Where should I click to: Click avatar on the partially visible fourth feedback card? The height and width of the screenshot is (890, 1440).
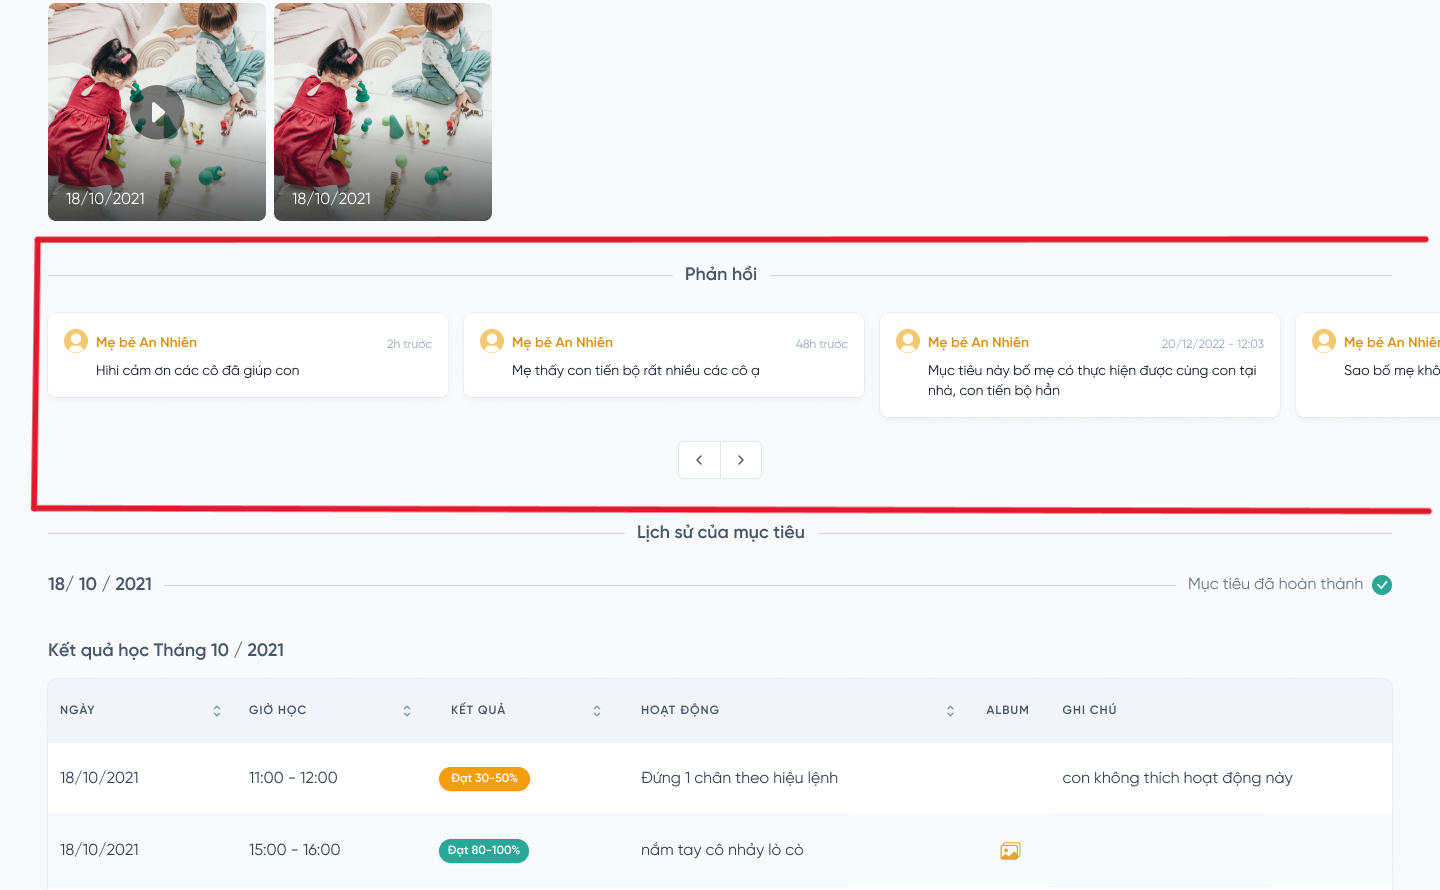pyautogui.click(x=1324, y=342)
